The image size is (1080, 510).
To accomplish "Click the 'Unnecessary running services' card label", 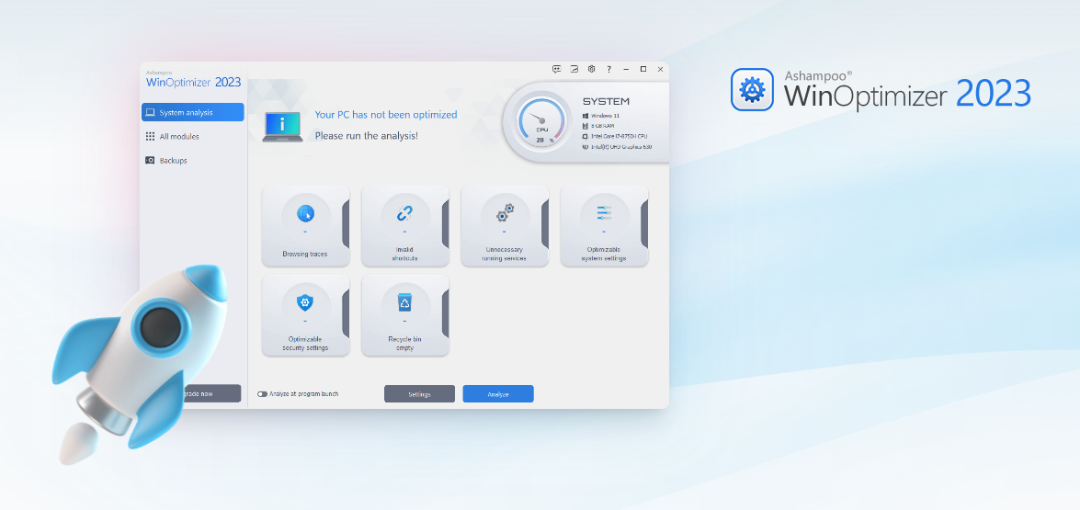I will 504,254.
